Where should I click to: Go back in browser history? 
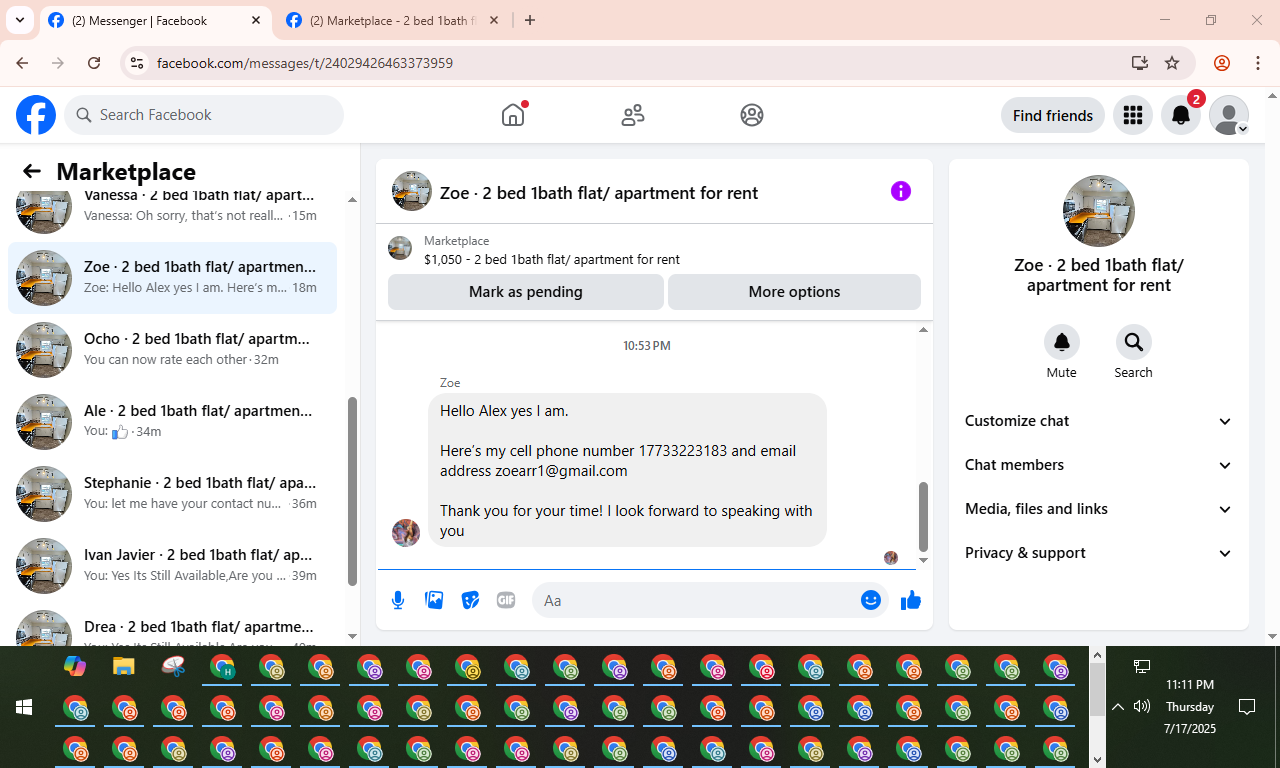(x=23, y=63)
